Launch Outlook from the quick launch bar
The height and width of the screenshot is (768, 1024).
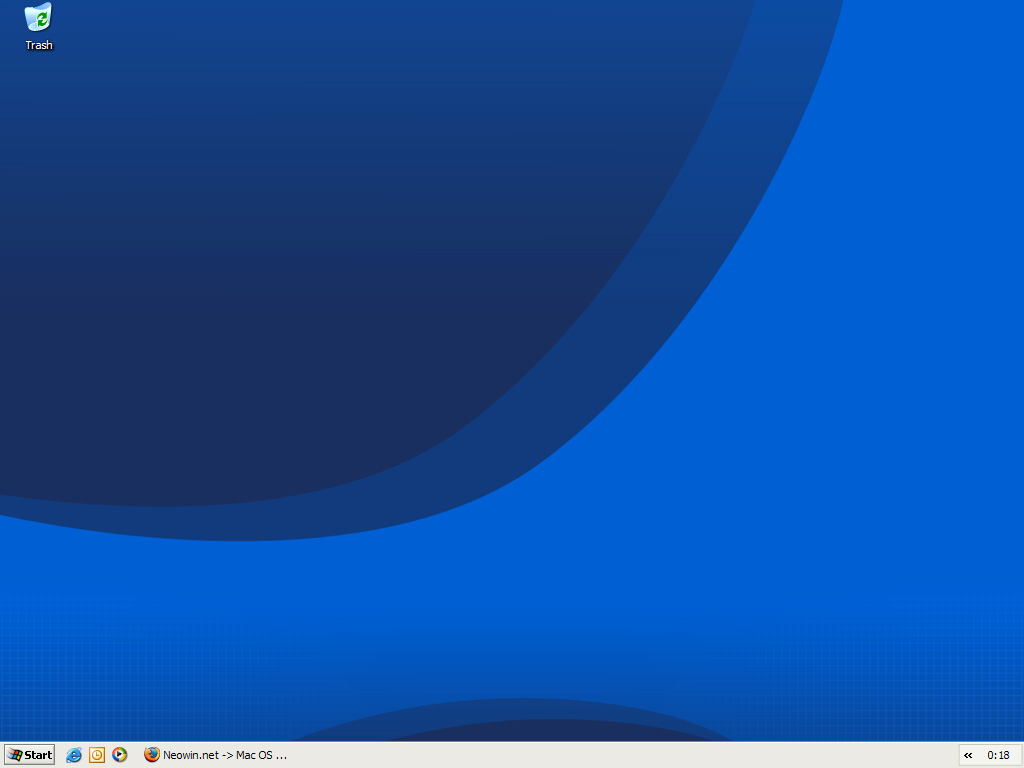tap(97, 755)
